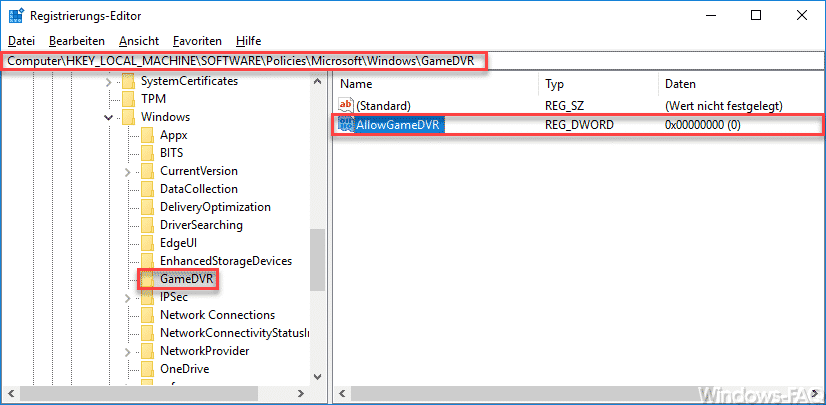Select the NetworkConnectivityStatus folder icon
826x405 pixels.
pos(148,333)
